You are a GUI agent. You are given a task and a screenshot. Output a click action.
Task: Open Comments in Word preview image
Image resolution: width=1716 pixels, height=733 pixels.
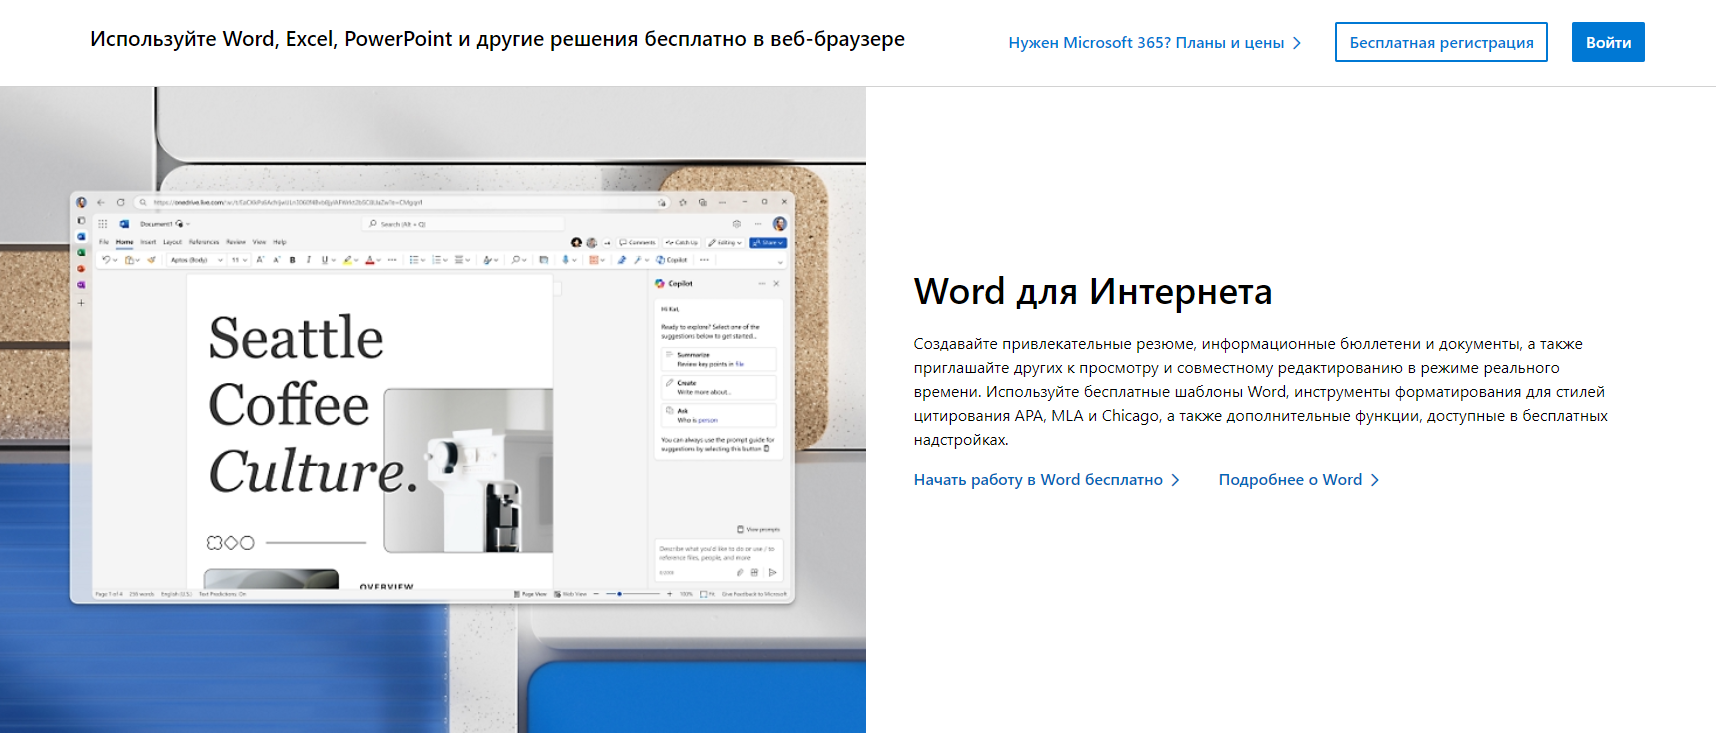[637, 243]
